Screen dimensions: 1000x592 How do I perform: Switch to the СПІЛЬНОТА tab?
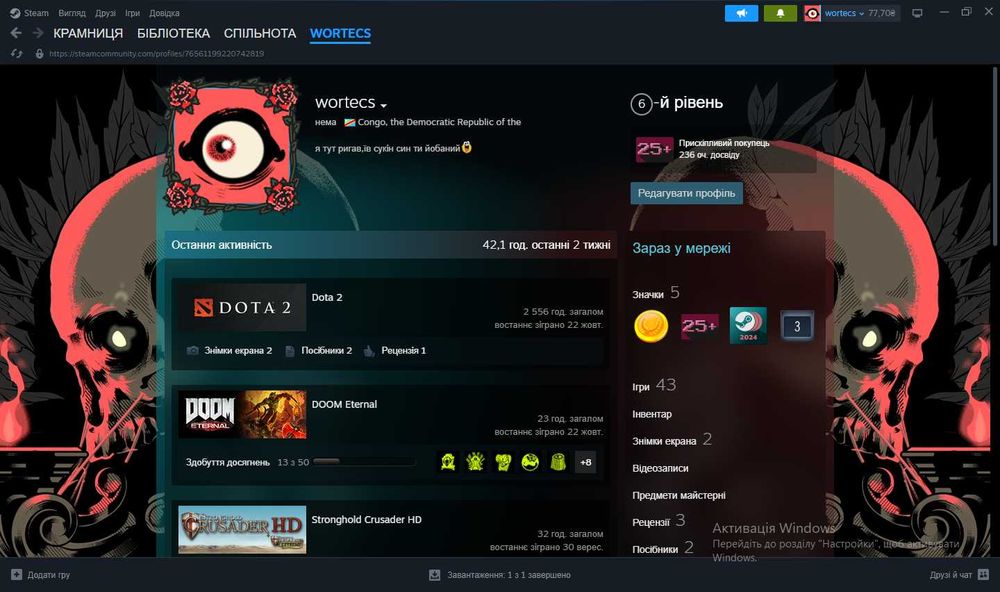[260, 33]
